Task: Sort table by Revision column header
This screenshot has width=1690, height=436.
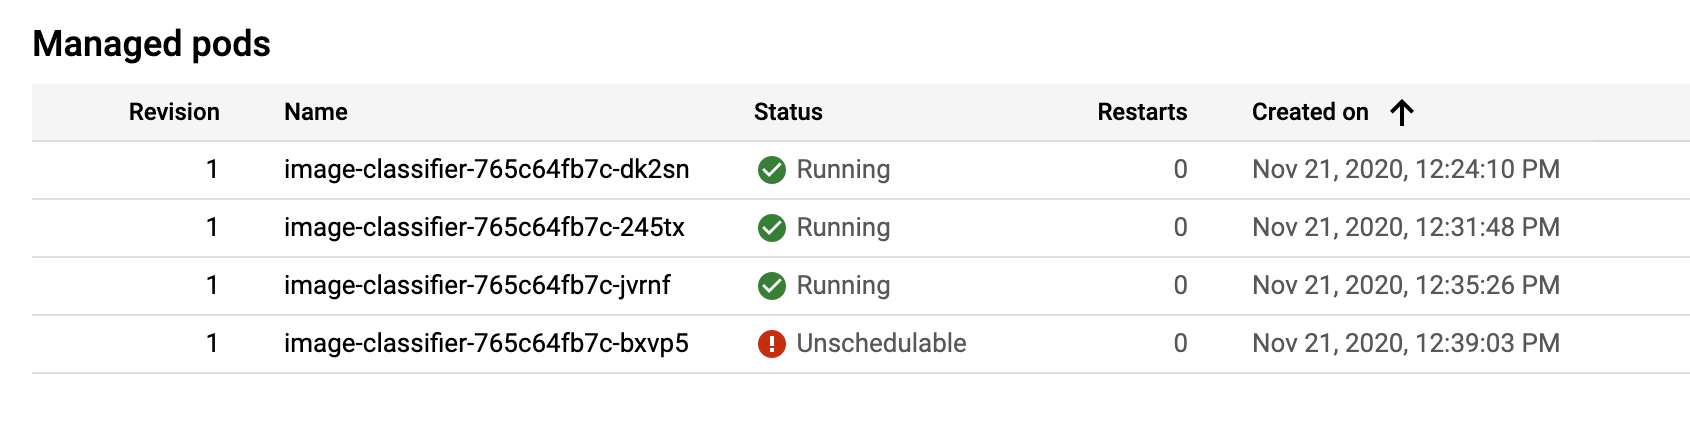Action: point(174,112)
